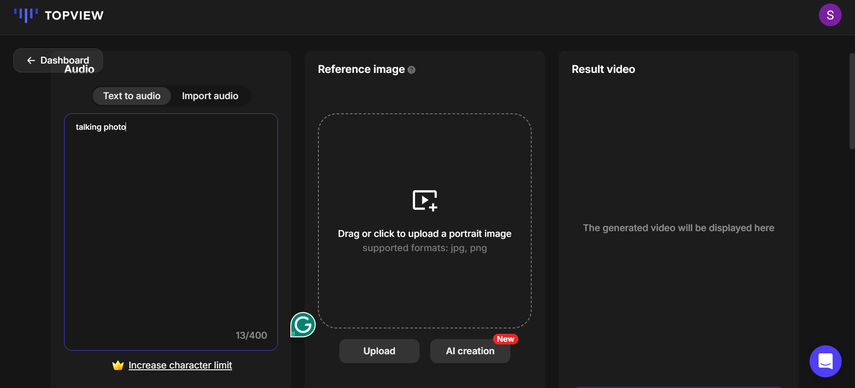855x388 pixels.
Task: Click the 13/400 character counter
Action: tap(251, 335)
